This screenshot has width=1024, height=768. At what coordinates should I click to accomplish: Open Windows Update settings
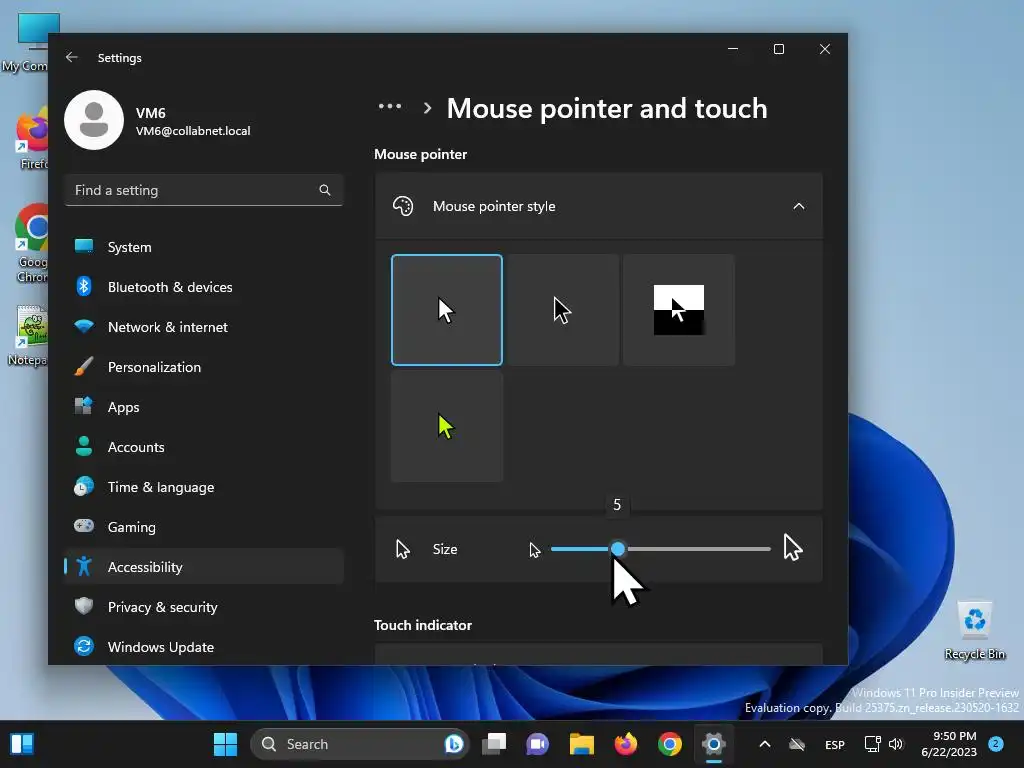pyautogui.click(x=204, y=647)
